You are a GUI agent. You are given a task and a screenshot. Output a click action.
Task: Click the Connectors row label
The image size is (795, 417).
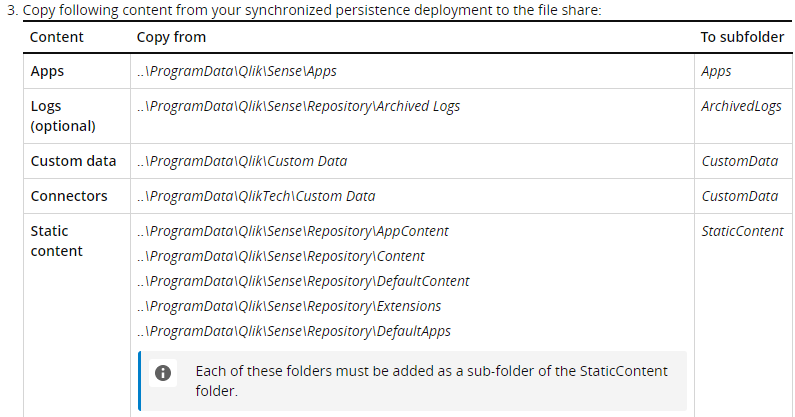coord(69,196)
